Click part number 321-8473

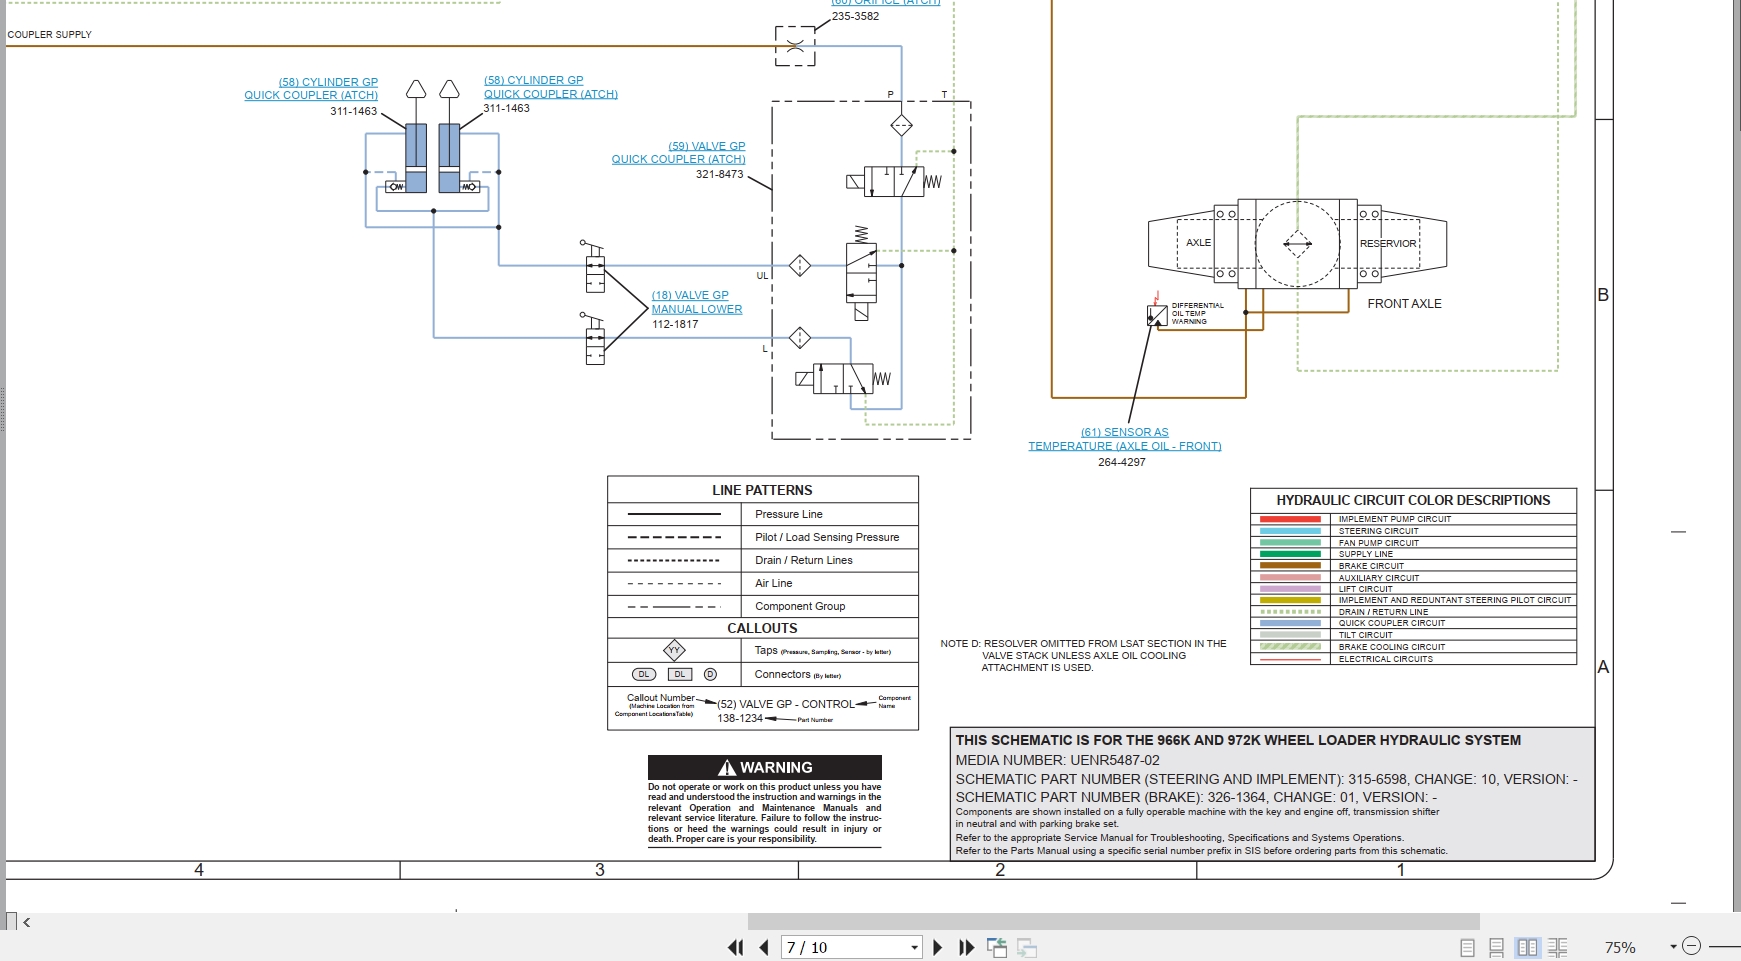[719, 174]
